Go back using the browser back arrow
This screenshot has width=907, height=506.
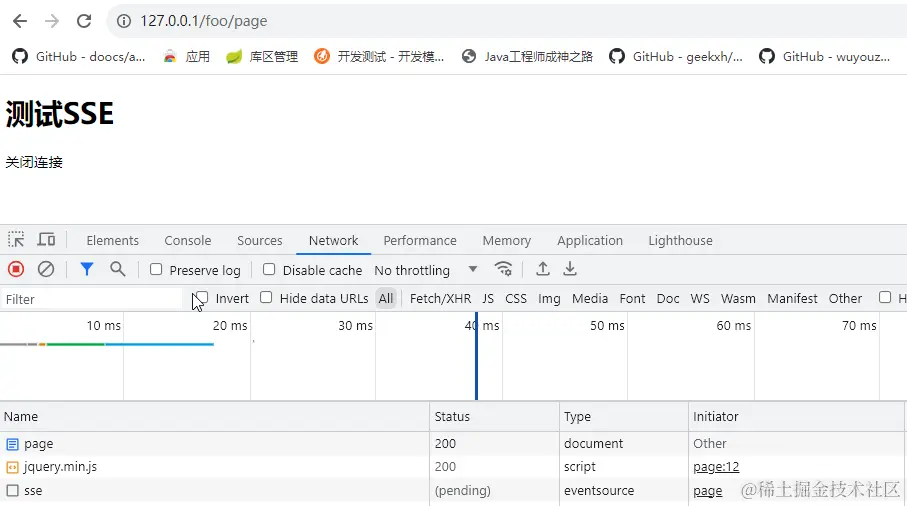click(20, 21)
